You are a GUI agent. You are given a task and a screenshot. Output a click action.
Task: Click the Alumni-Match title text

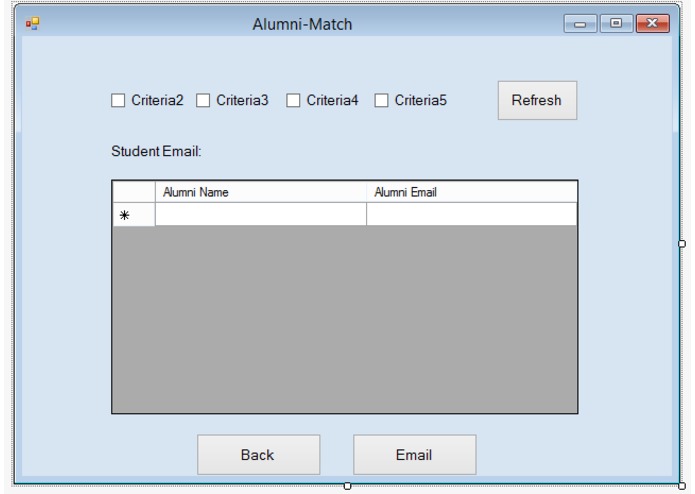302,24
